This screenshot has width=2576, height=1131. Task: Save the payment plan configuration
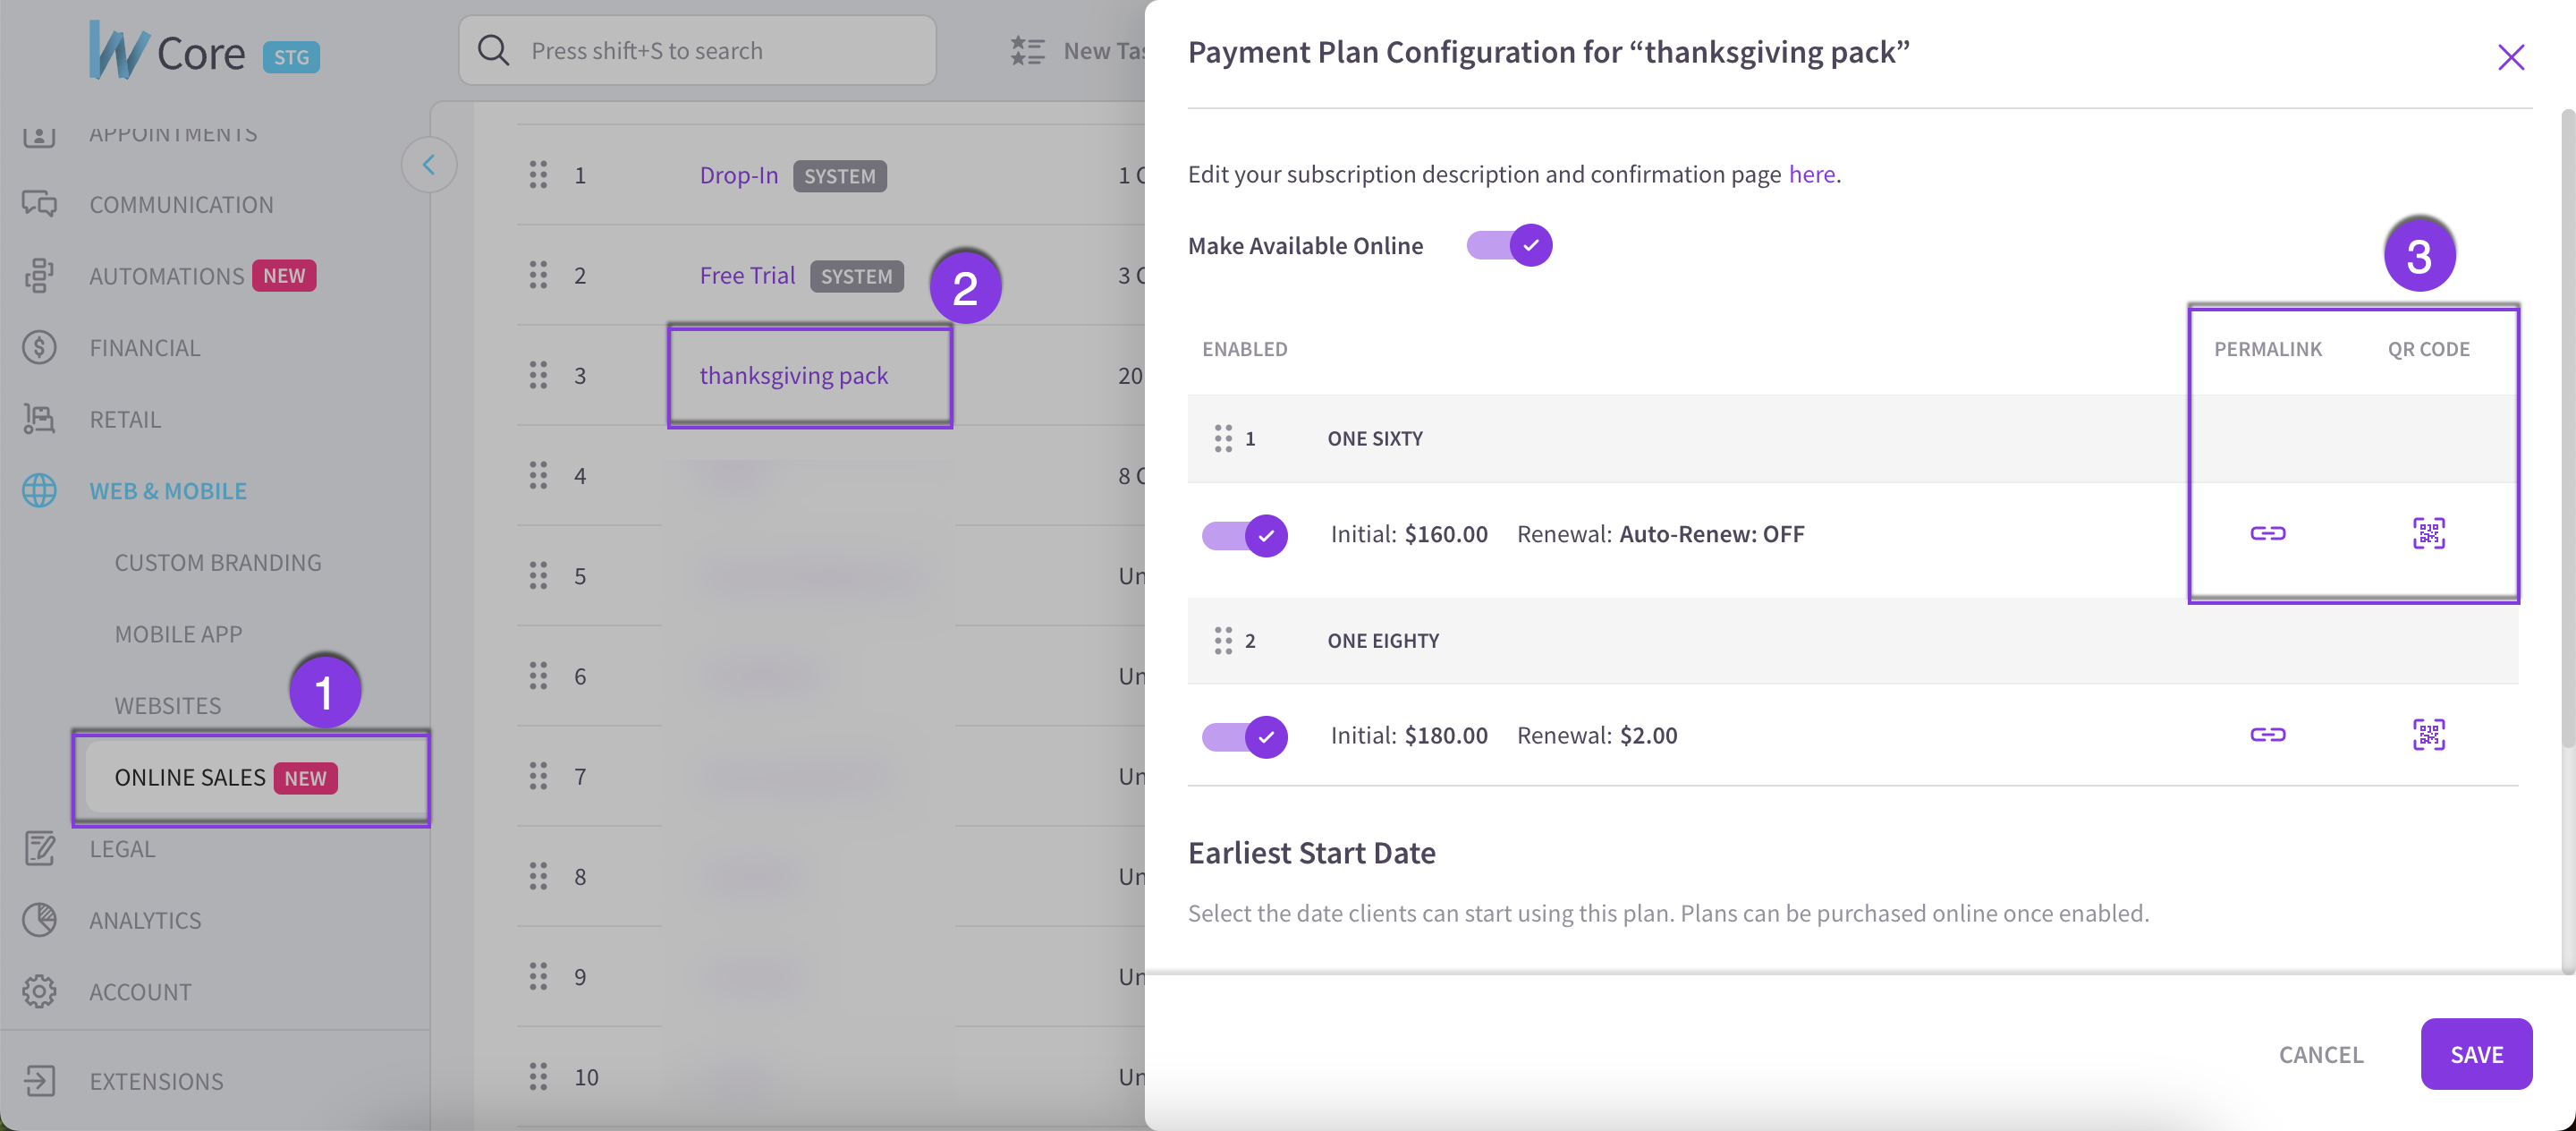(x=2476, y=1054)
